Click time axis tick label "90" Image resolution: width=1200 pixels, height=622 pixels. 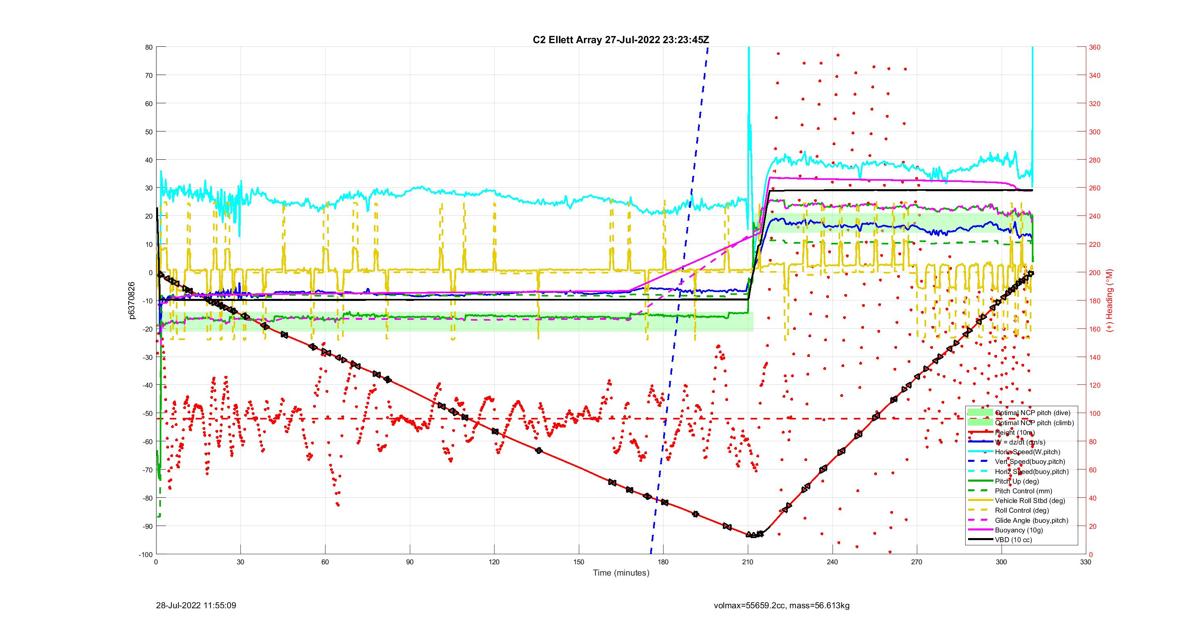[x=410, y=563]
